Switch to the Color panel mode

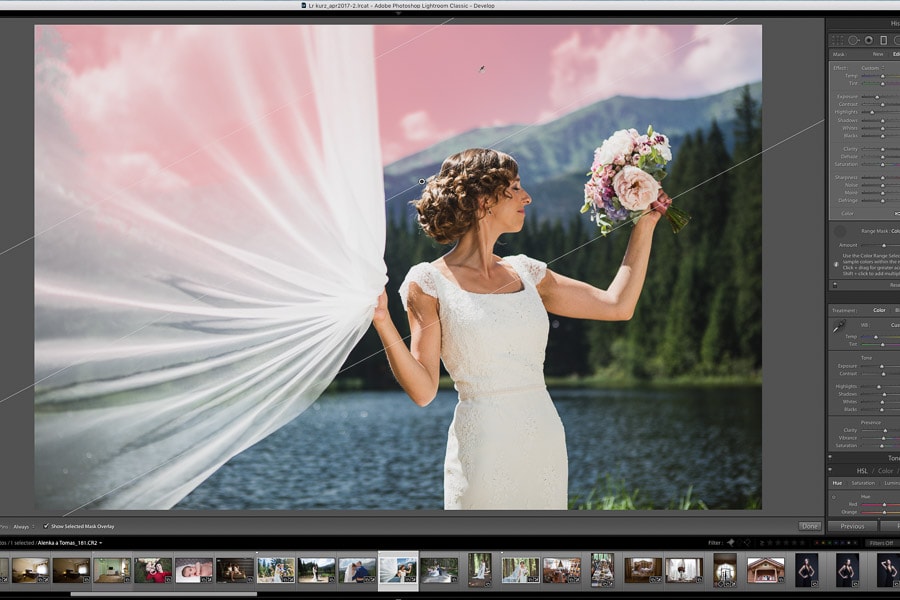[x=885, y=471]
